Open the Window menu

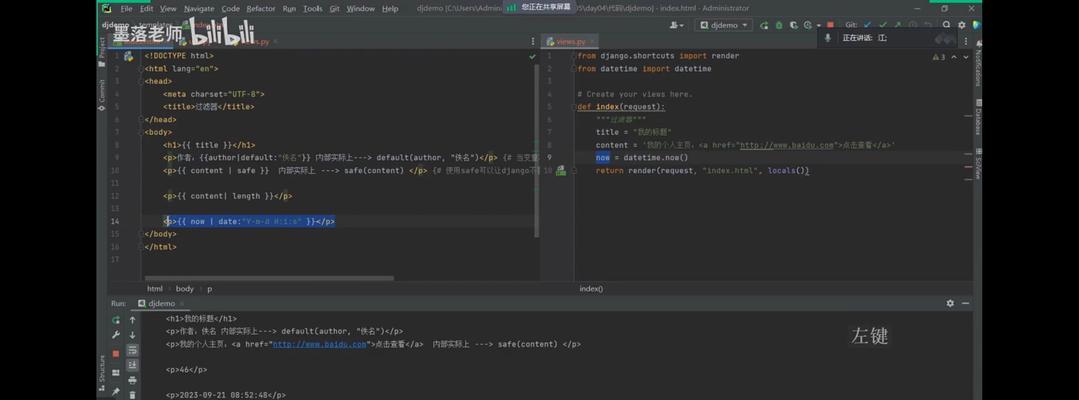tap(361, 9)
